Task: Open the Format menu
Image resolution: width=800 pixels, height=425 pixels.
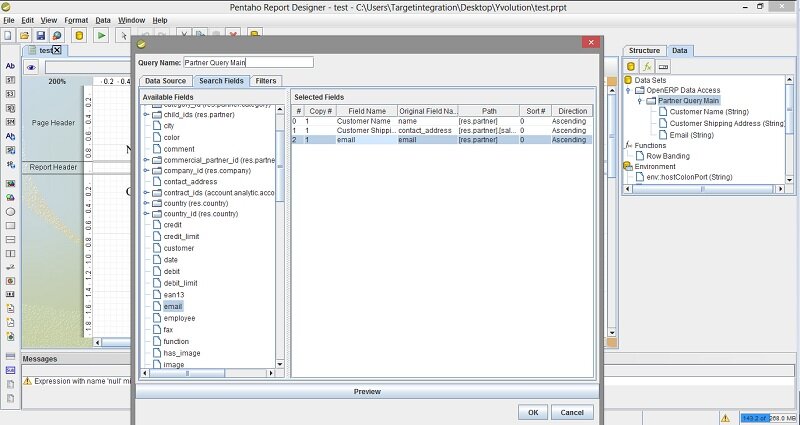Action: (x=76, y=20)
